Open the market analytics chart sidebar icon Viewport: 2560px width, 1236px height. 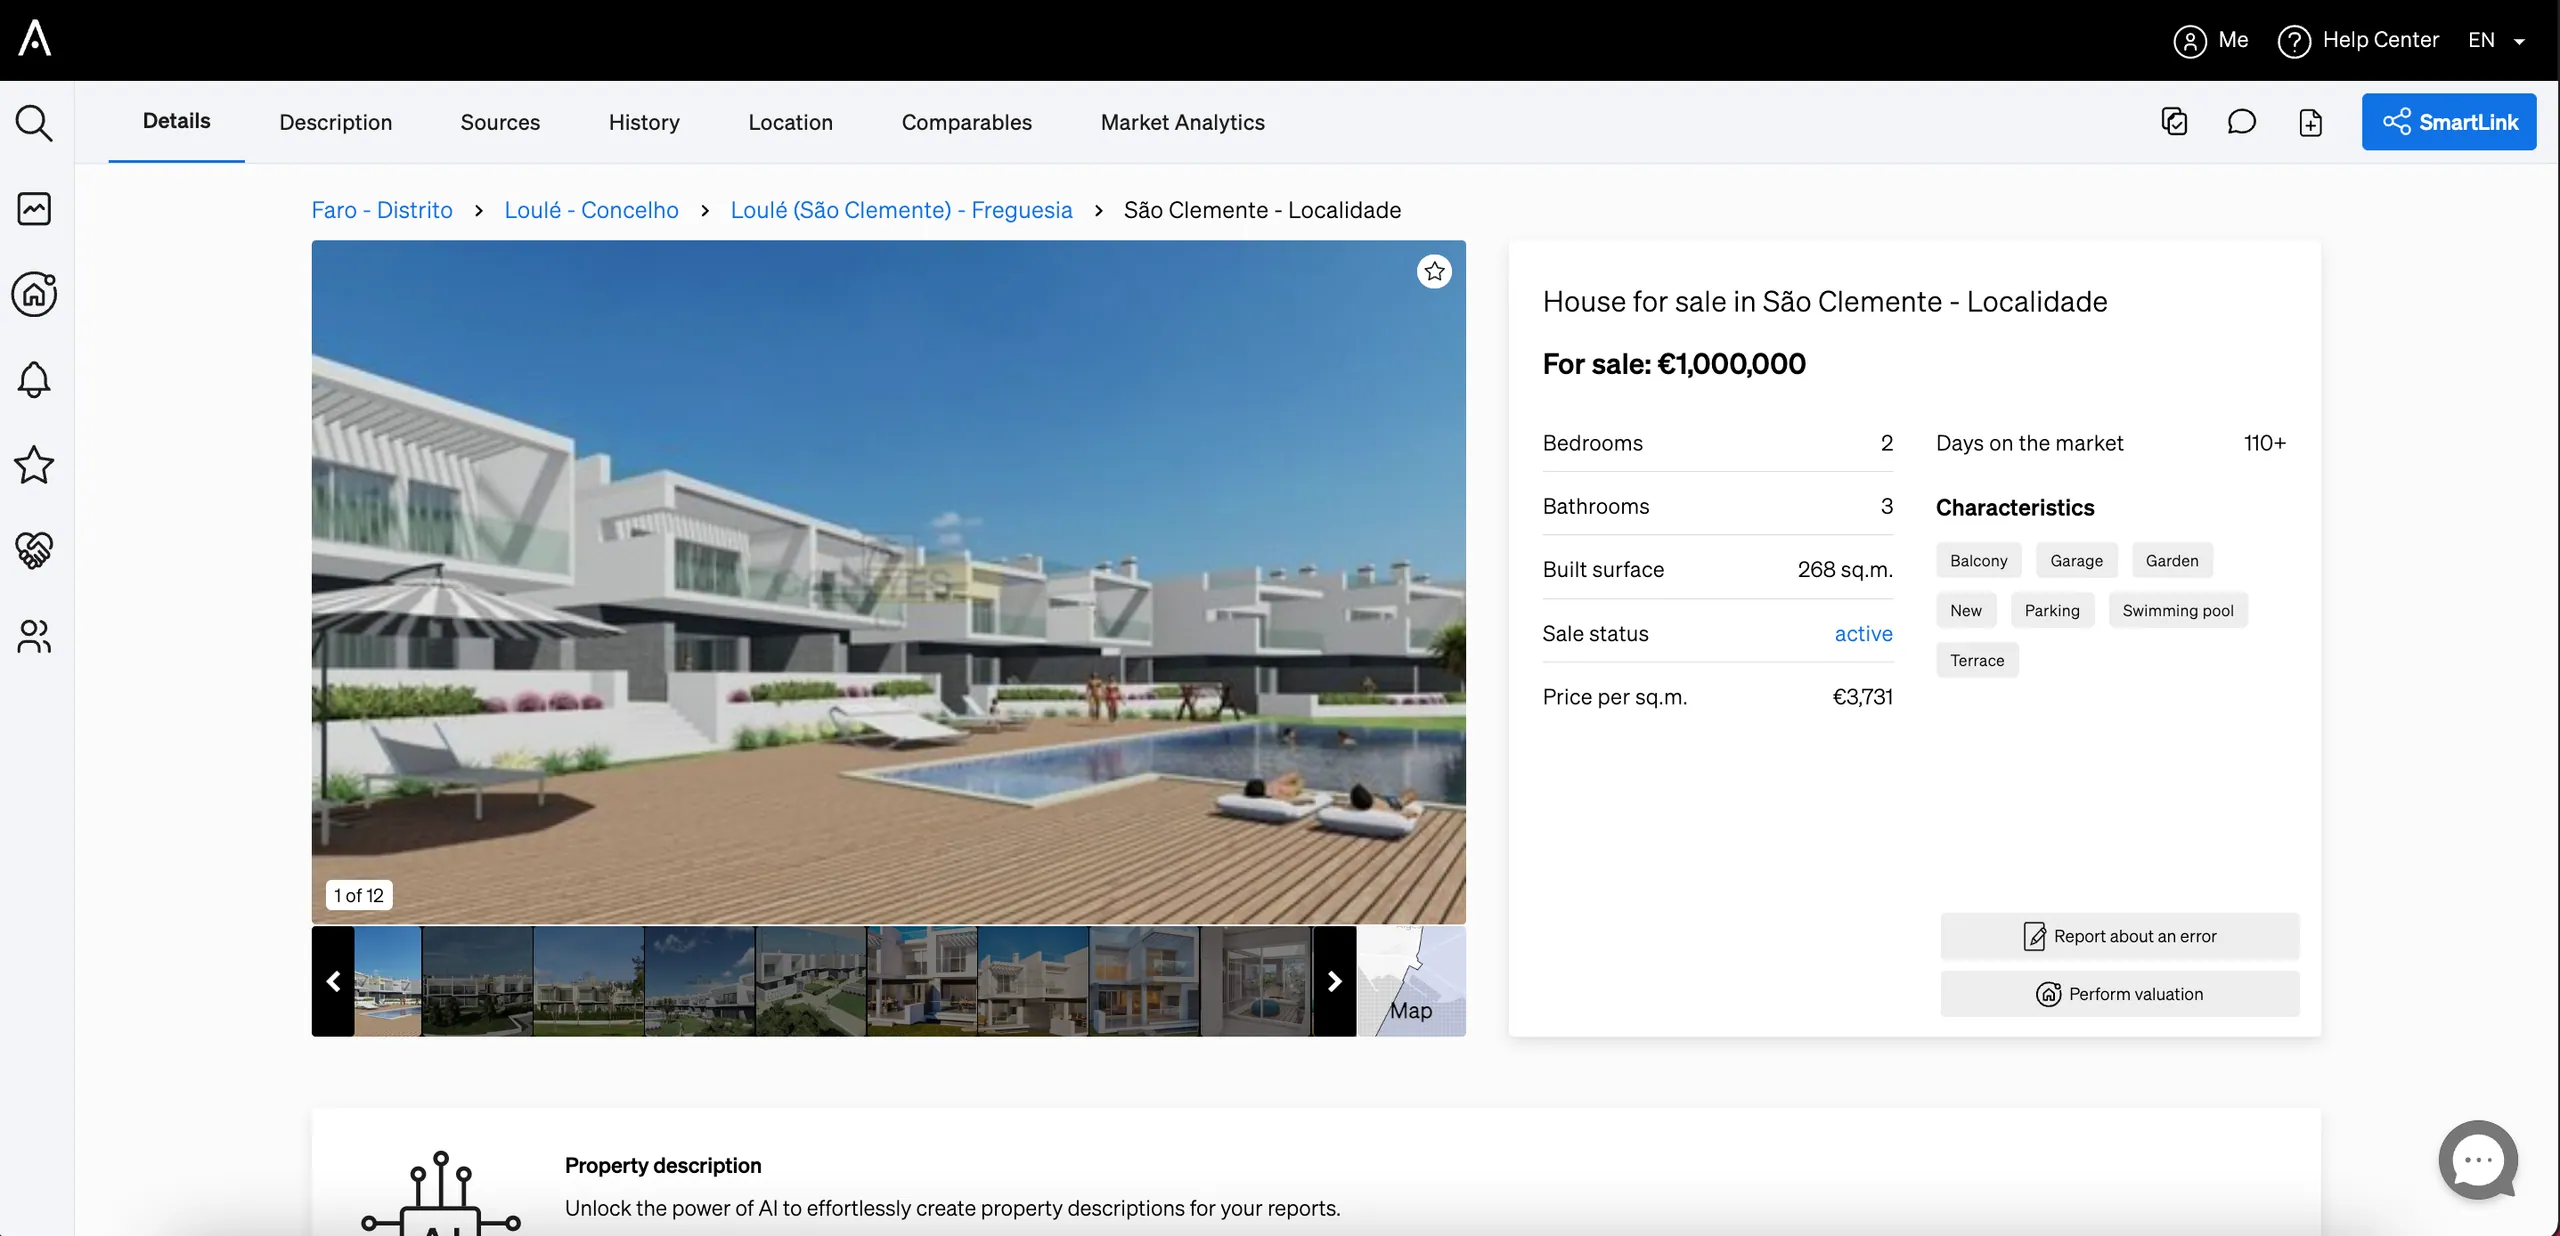tap(34, 208)
